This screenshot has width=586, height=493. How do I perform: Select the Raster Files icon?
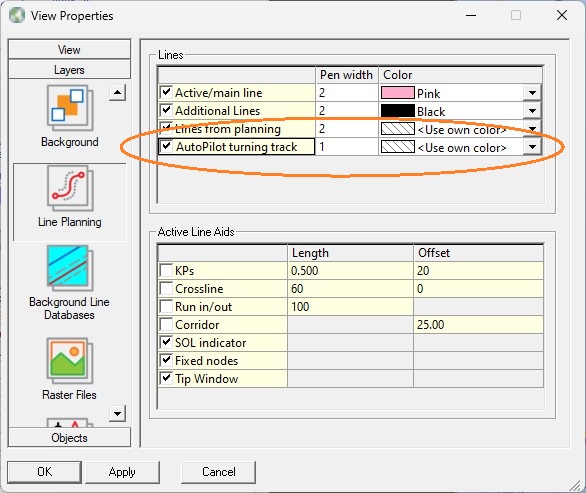(x=70, y=361)
